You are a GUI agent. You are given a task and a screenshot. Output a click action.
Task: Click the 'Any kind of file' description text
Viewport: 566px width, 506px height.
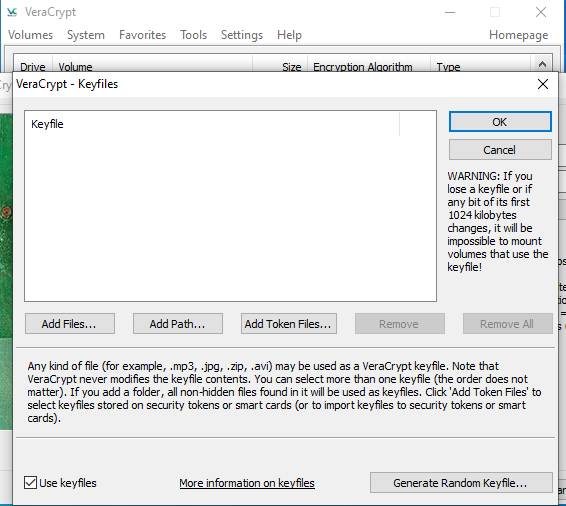click(284, 392)
